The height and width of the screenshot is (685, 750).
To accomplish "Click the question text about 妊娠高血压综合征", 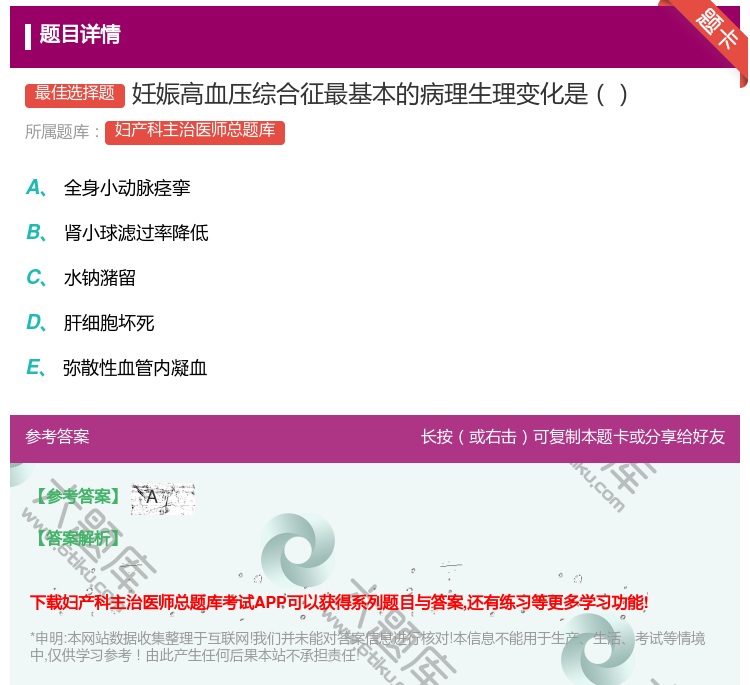I will click(380, 95).
